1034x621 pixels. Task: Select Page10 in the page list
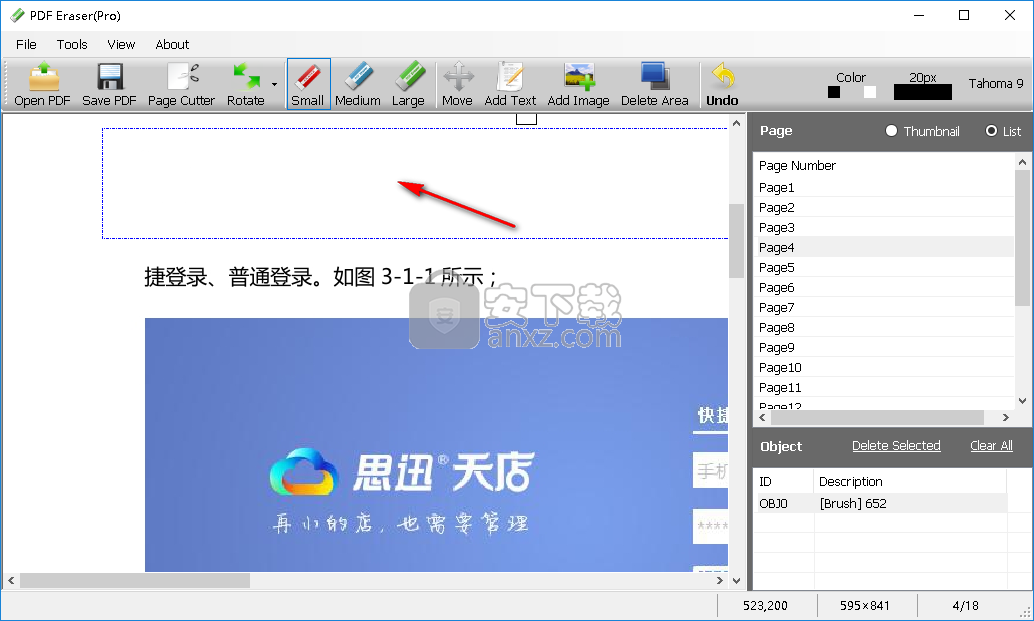[883, 367]
